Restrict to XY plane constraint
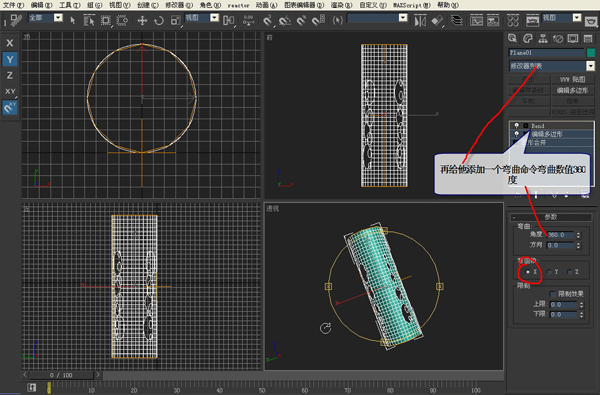Screen dimensions: 600x395 point(10,91)
